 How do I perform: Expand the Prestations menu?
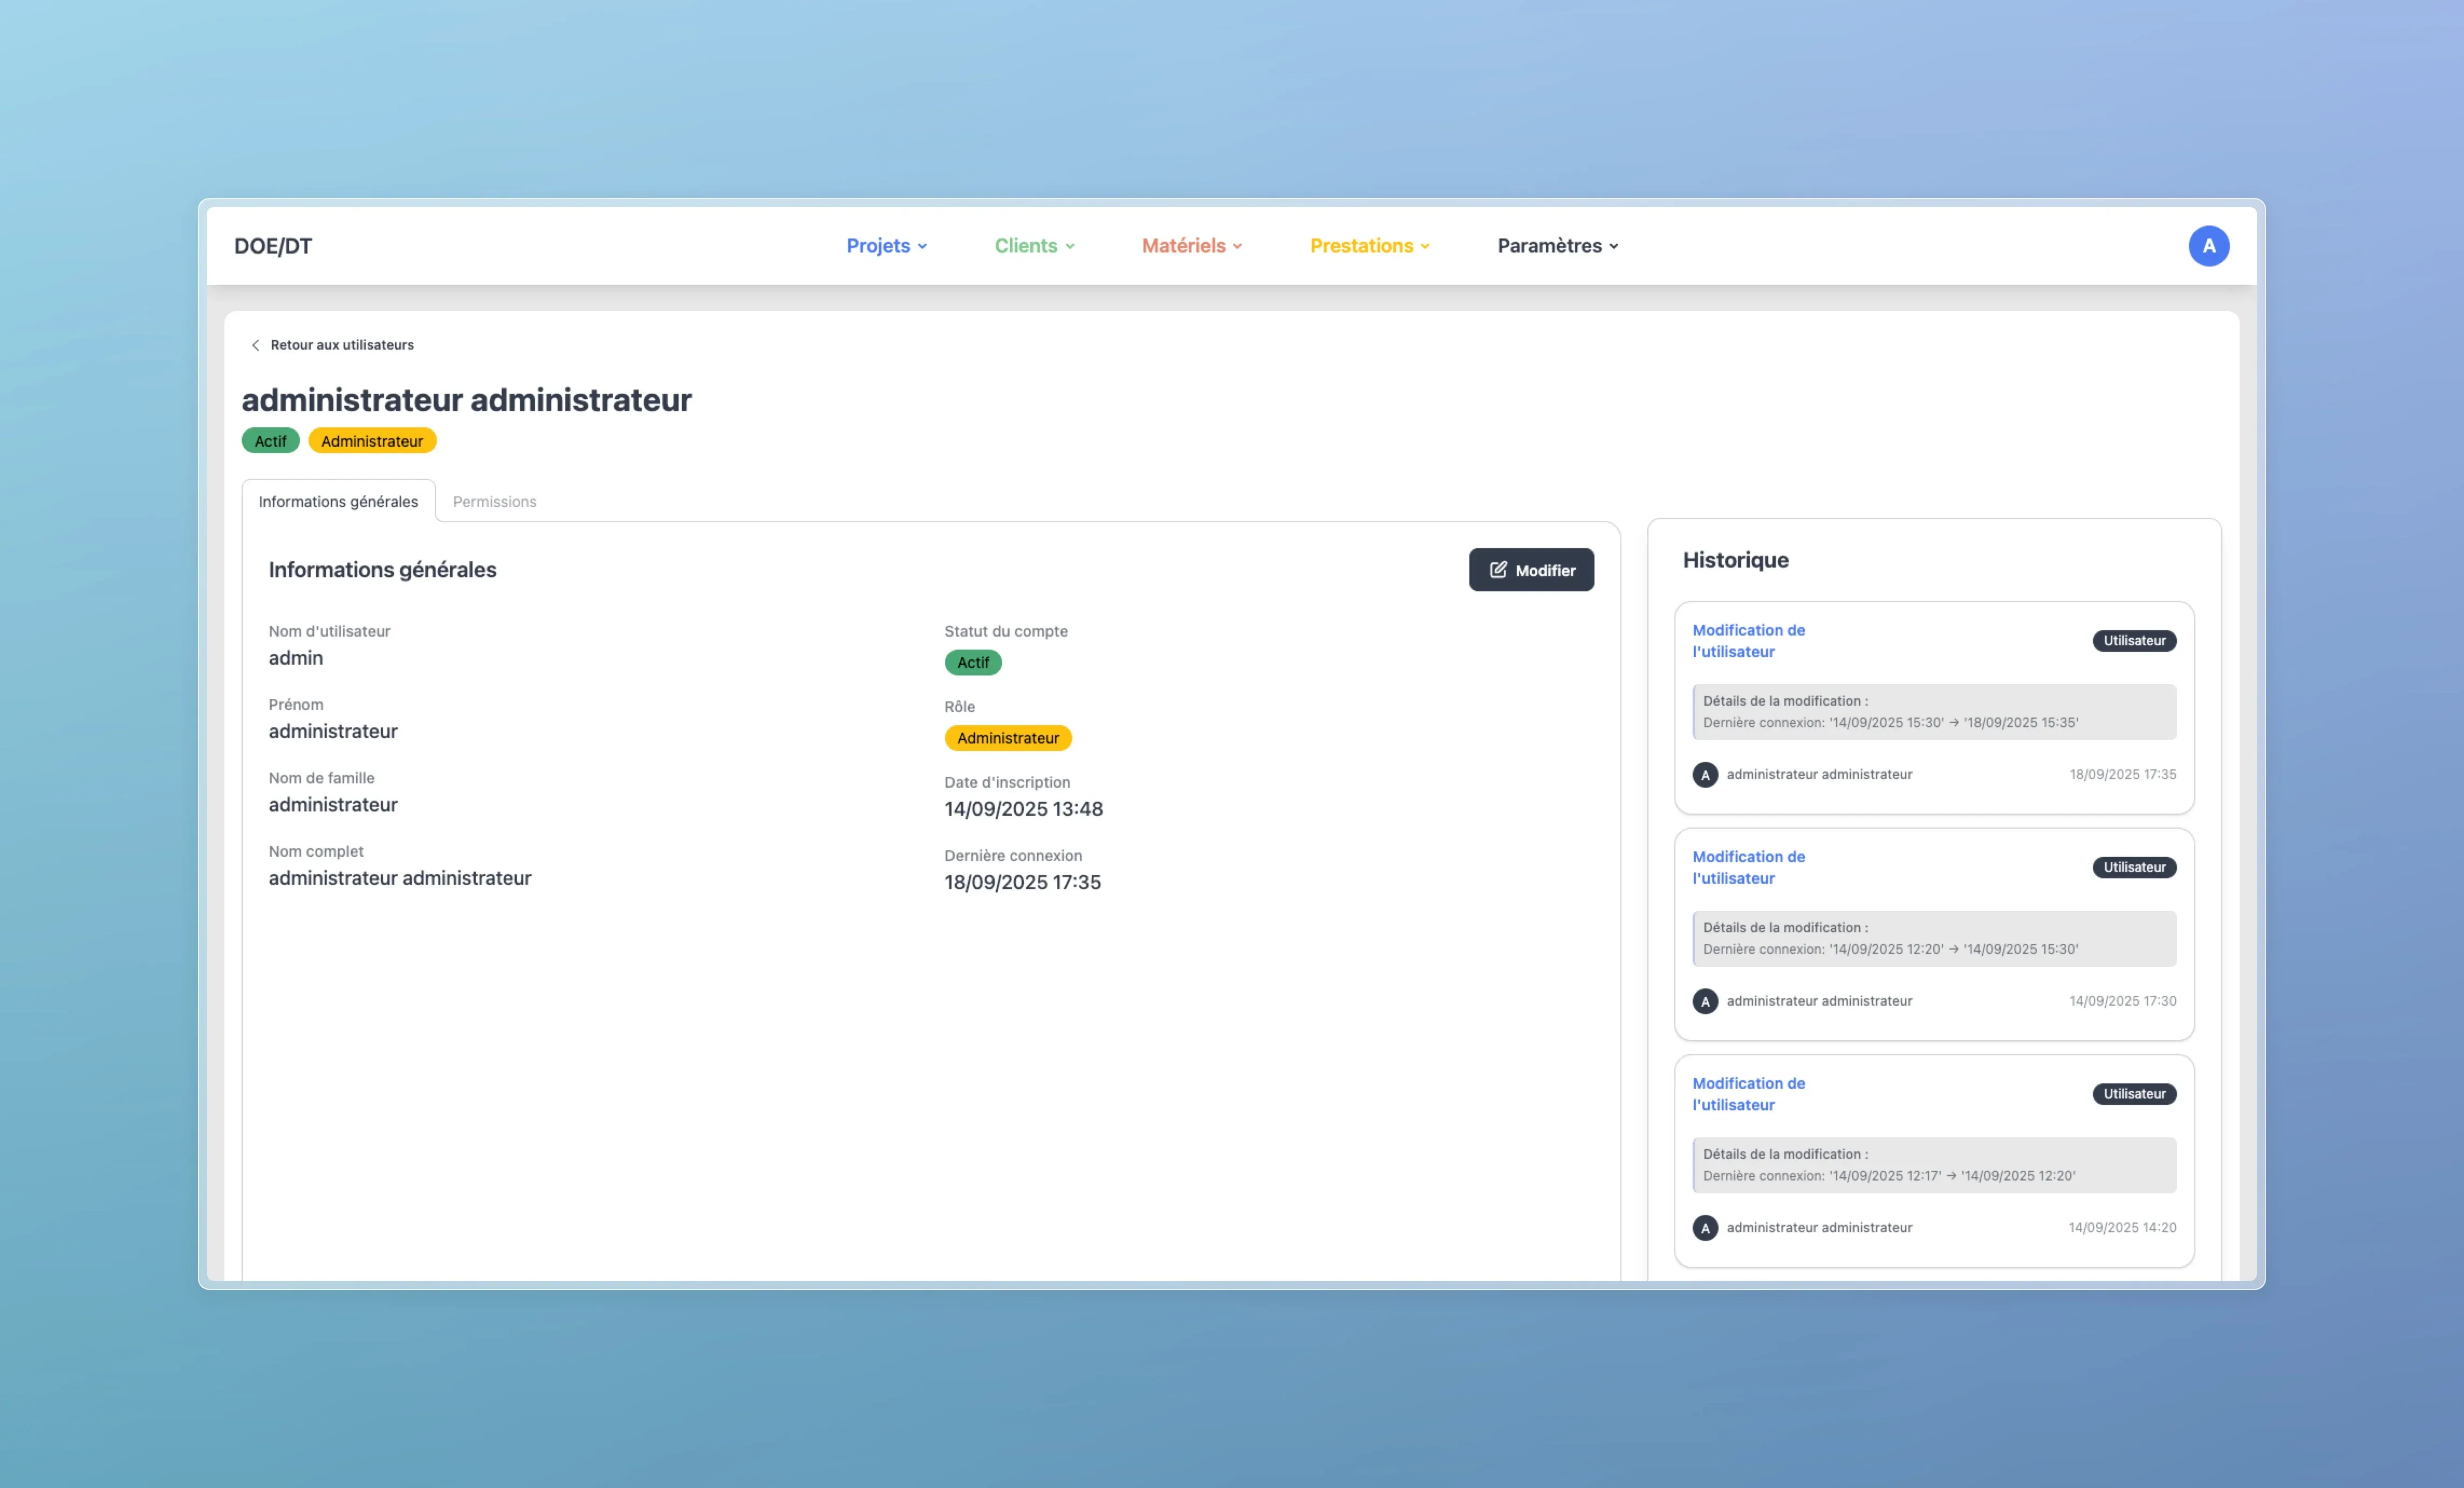click(x=1369, y=246)
